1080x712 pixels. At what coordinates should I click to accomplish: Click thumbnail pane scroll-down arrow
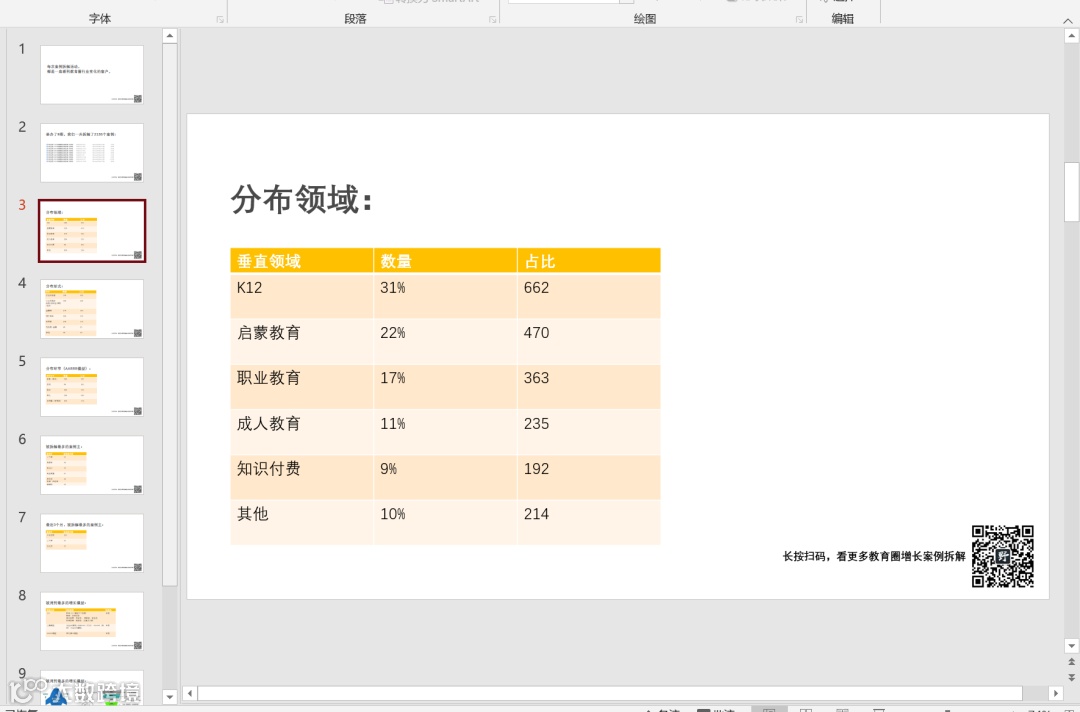click(x=169, y=696)
